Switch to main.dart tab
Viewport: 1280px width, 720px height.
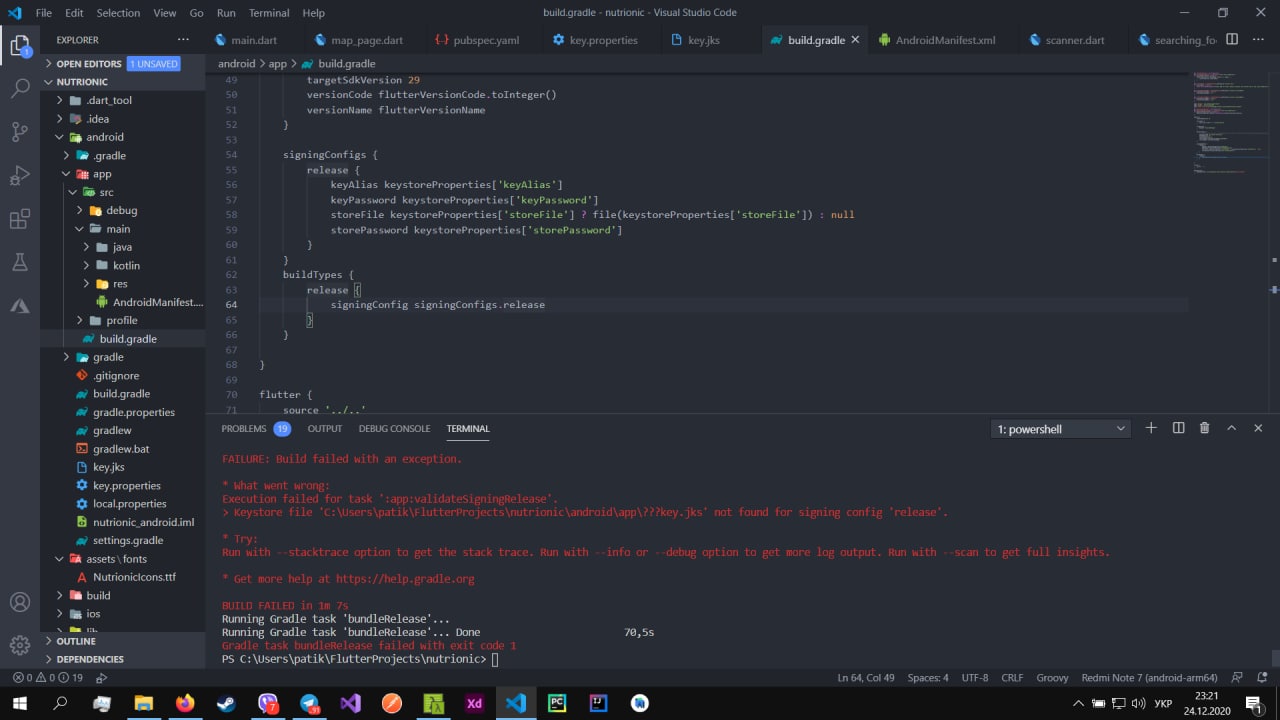tap(254, 40)
